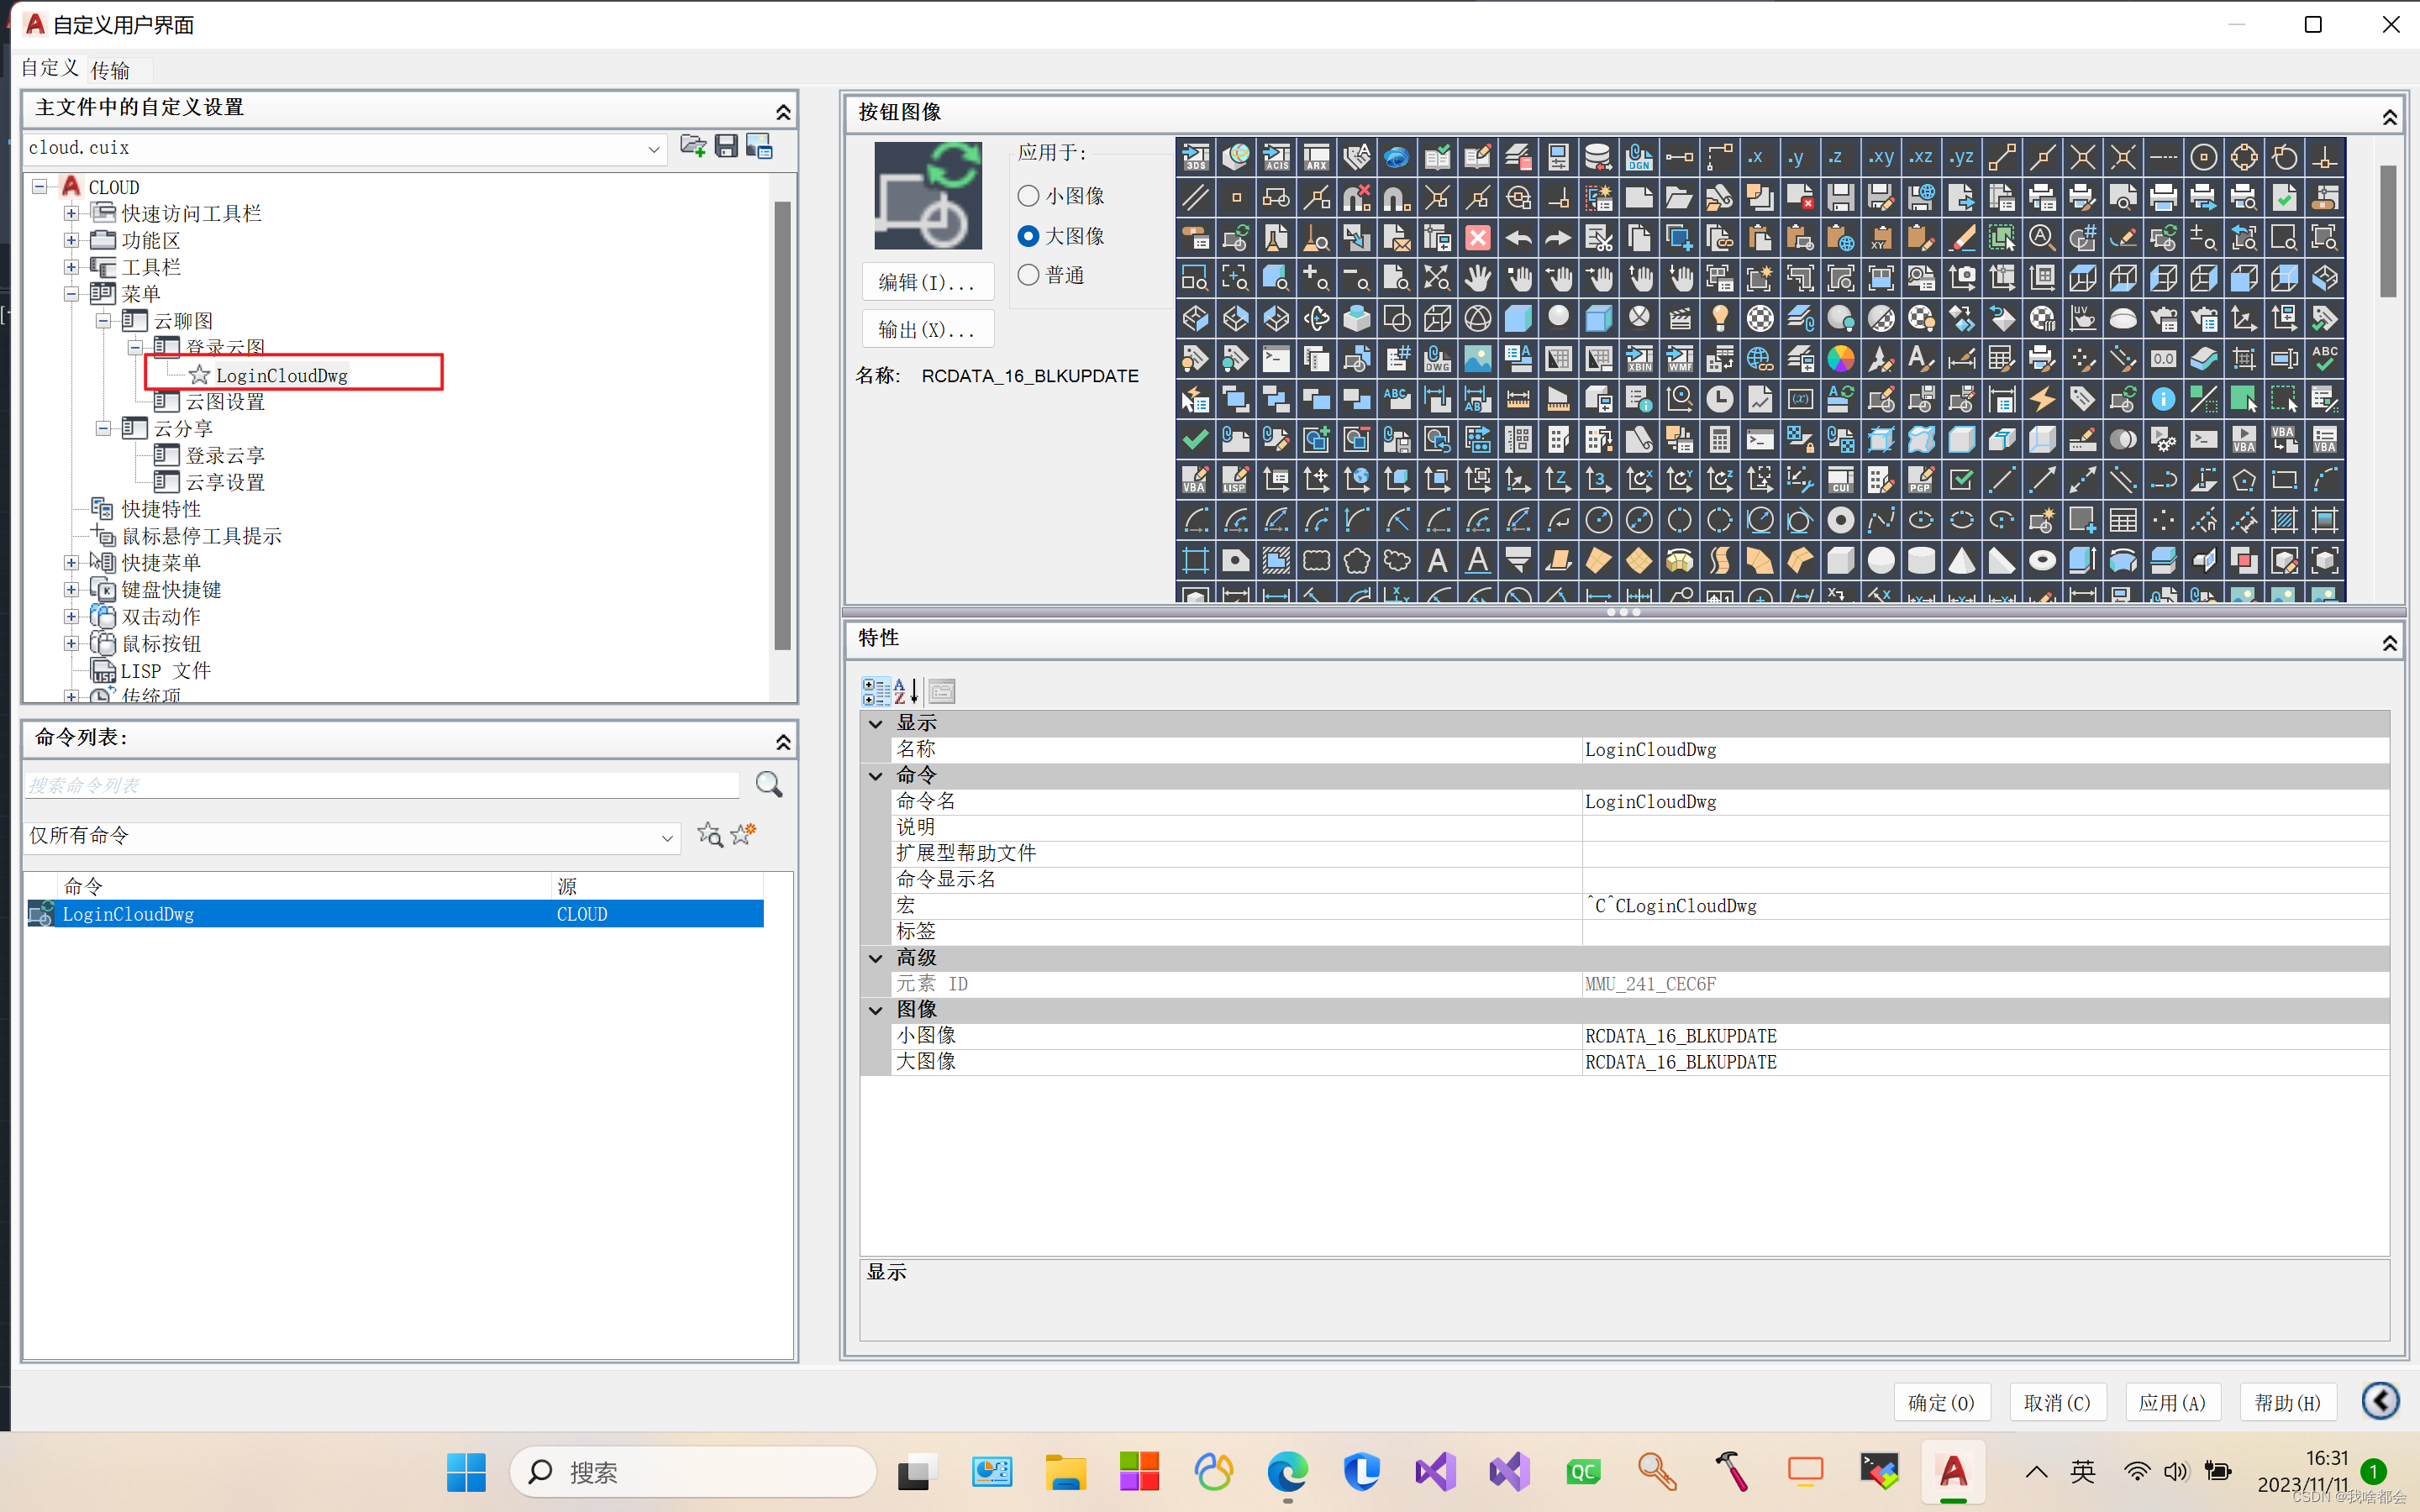Click the create new command star icon
Viewport: 2420px width, 1512px height.
click(x=743, y=834)
